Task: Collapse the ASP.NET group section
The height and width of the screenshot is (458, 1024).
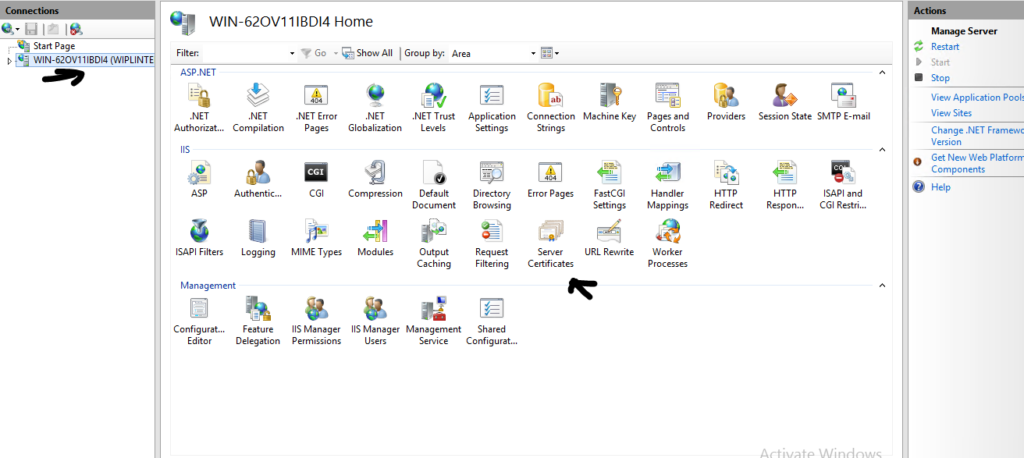Action: click(882, 72)
